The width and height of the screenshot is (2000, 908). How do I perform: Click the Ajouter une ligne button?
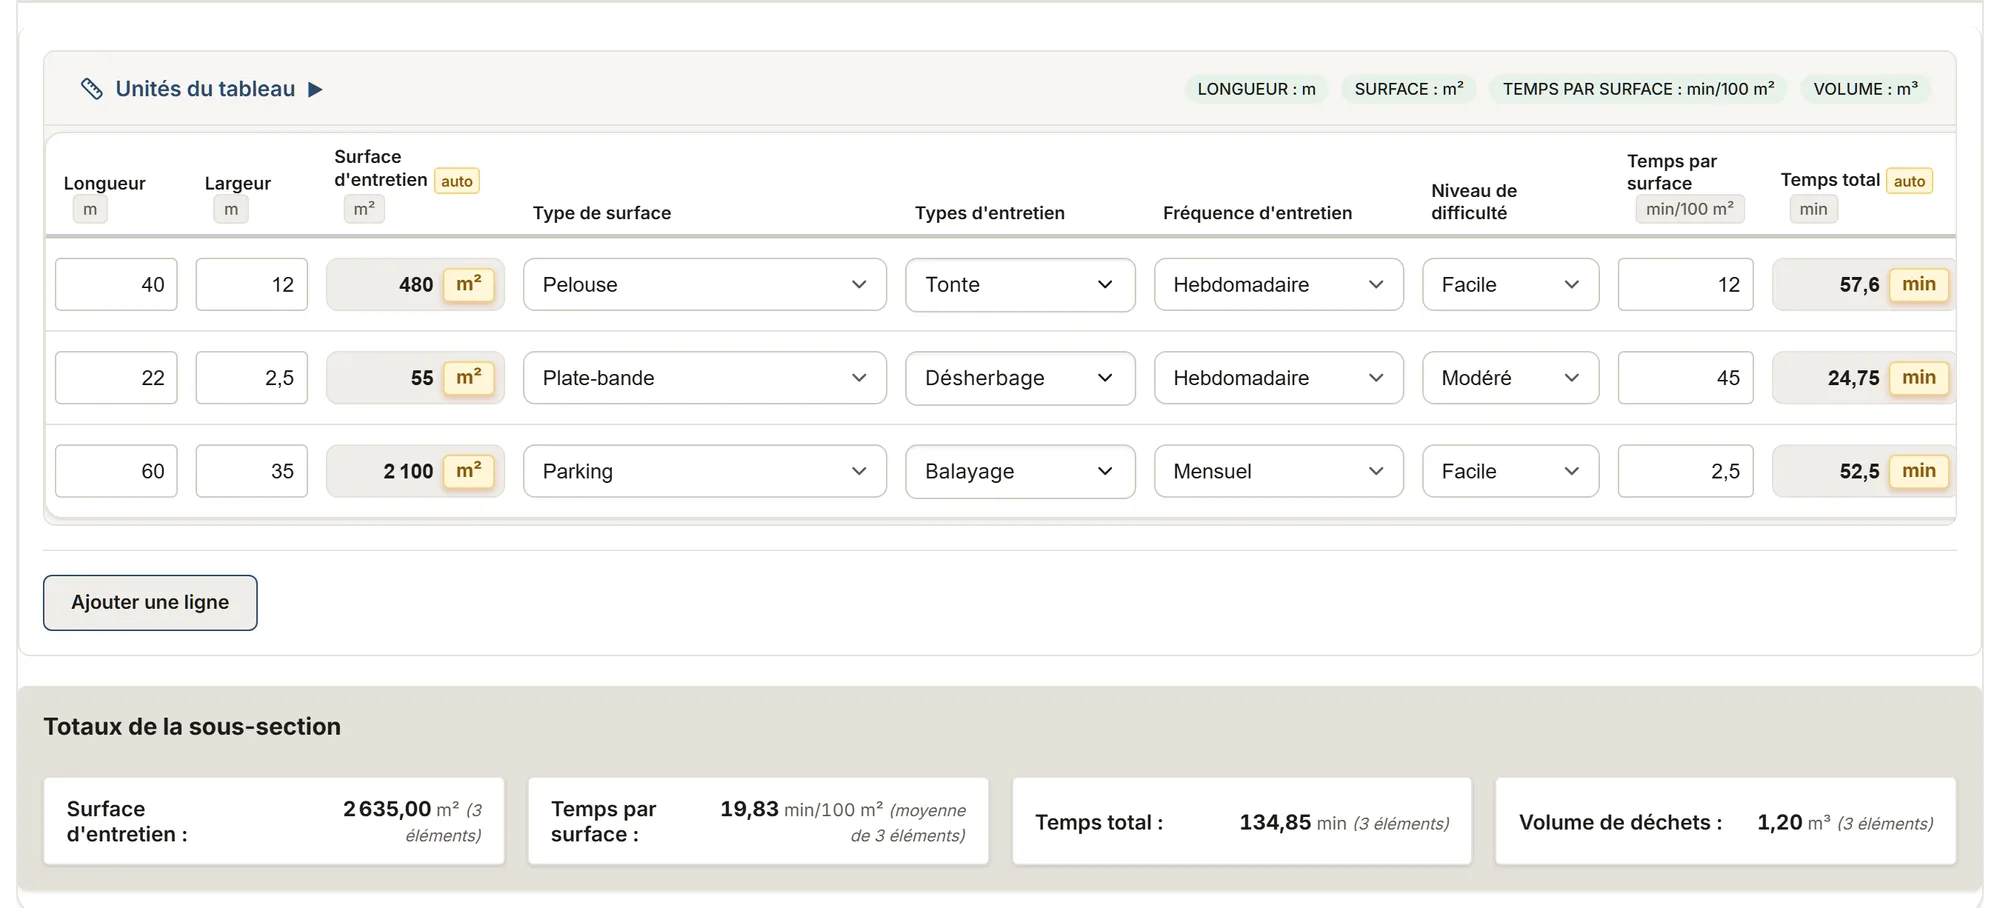click(x=150, y=603)
